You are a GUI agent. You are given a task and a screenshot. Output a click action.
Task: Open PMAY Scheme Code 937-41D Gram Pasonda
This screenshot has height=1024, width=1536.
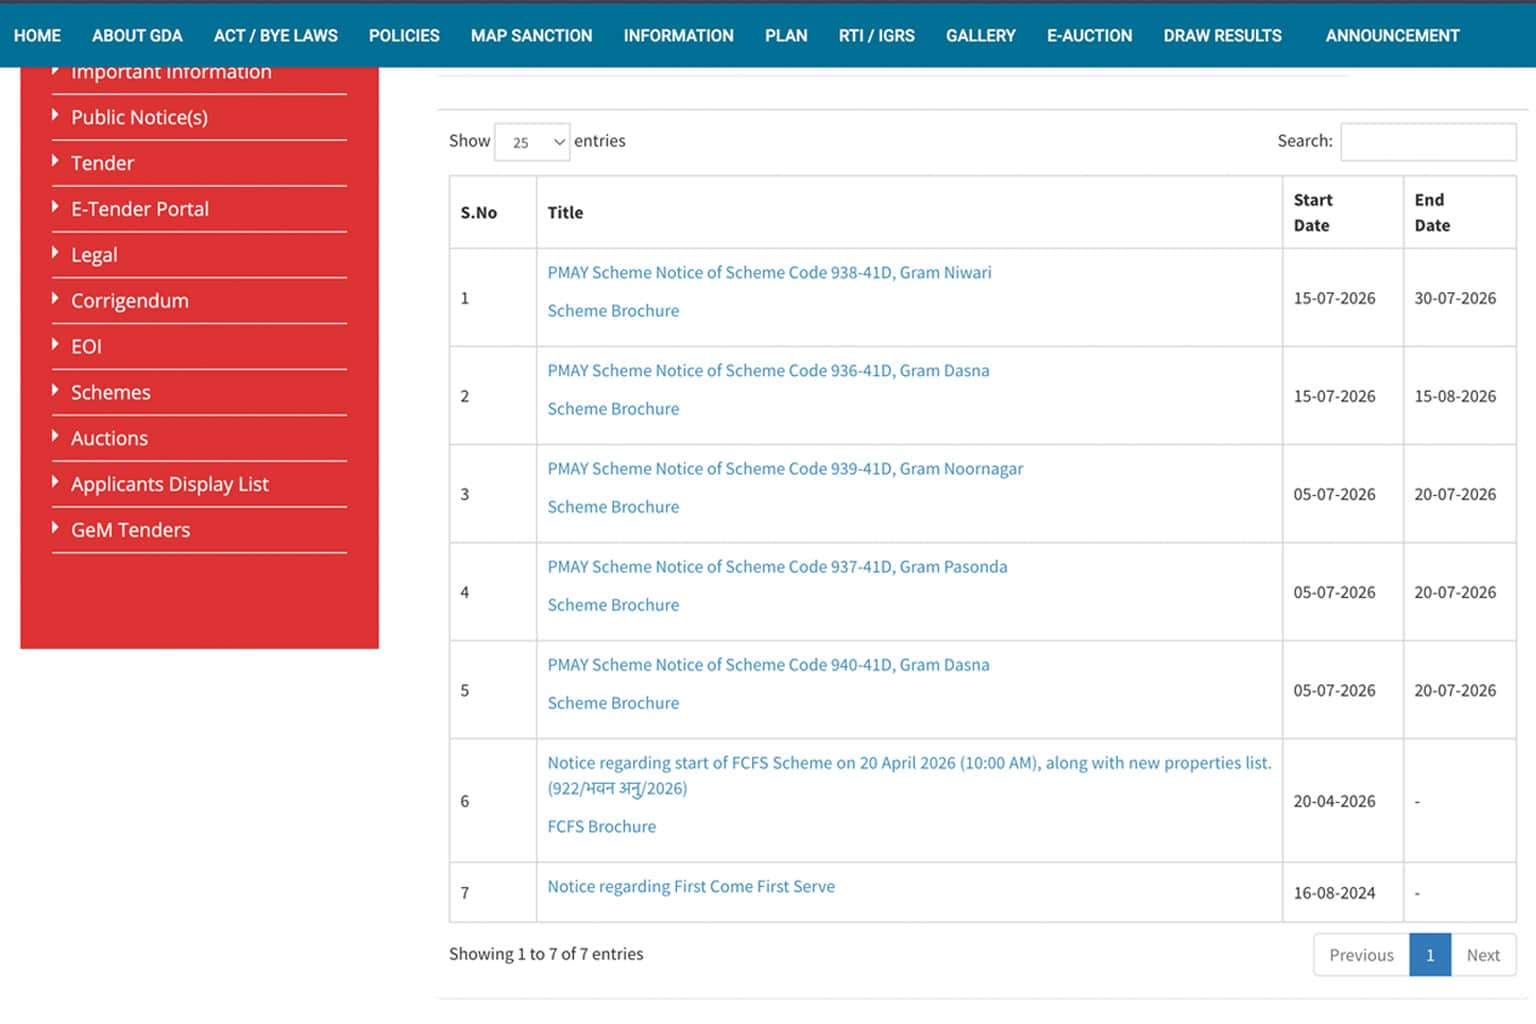click(777, 567)
